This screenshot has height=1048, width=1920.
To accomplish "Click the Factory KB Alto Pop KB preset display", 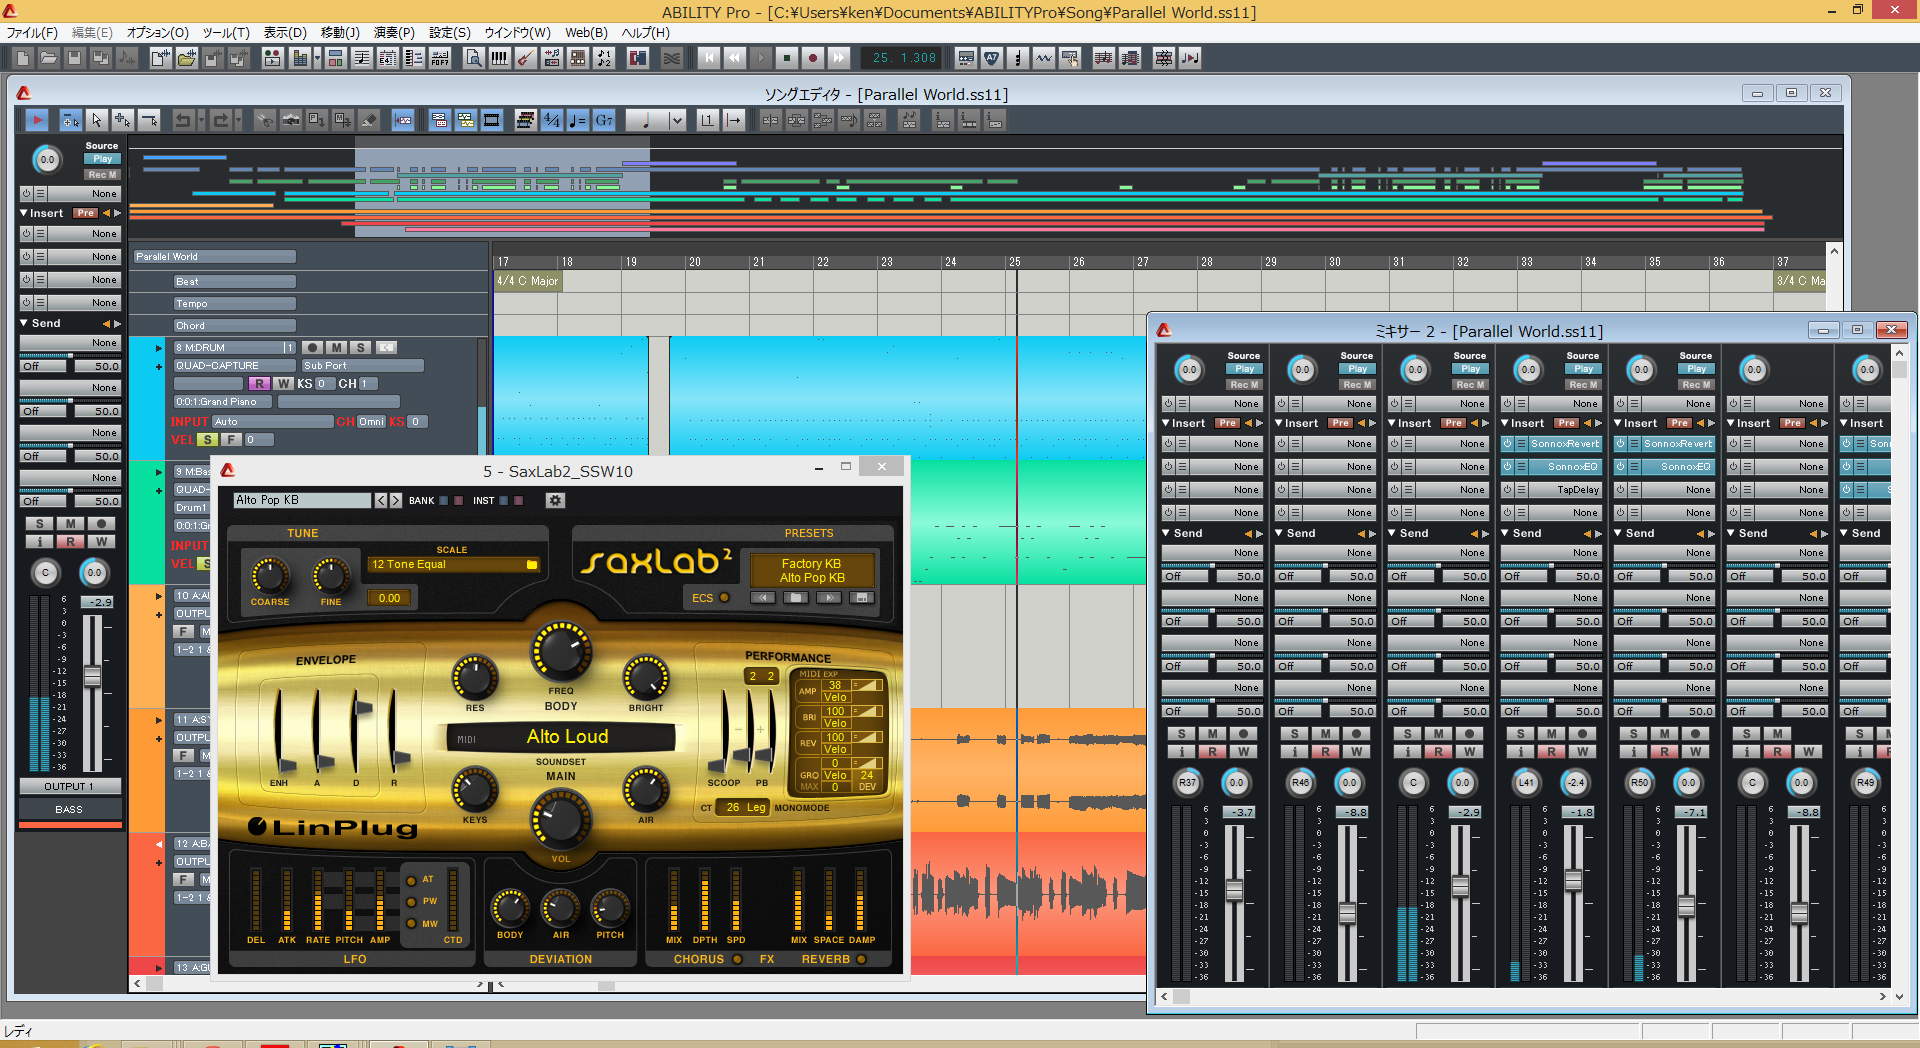I will (x=811, y=570).
